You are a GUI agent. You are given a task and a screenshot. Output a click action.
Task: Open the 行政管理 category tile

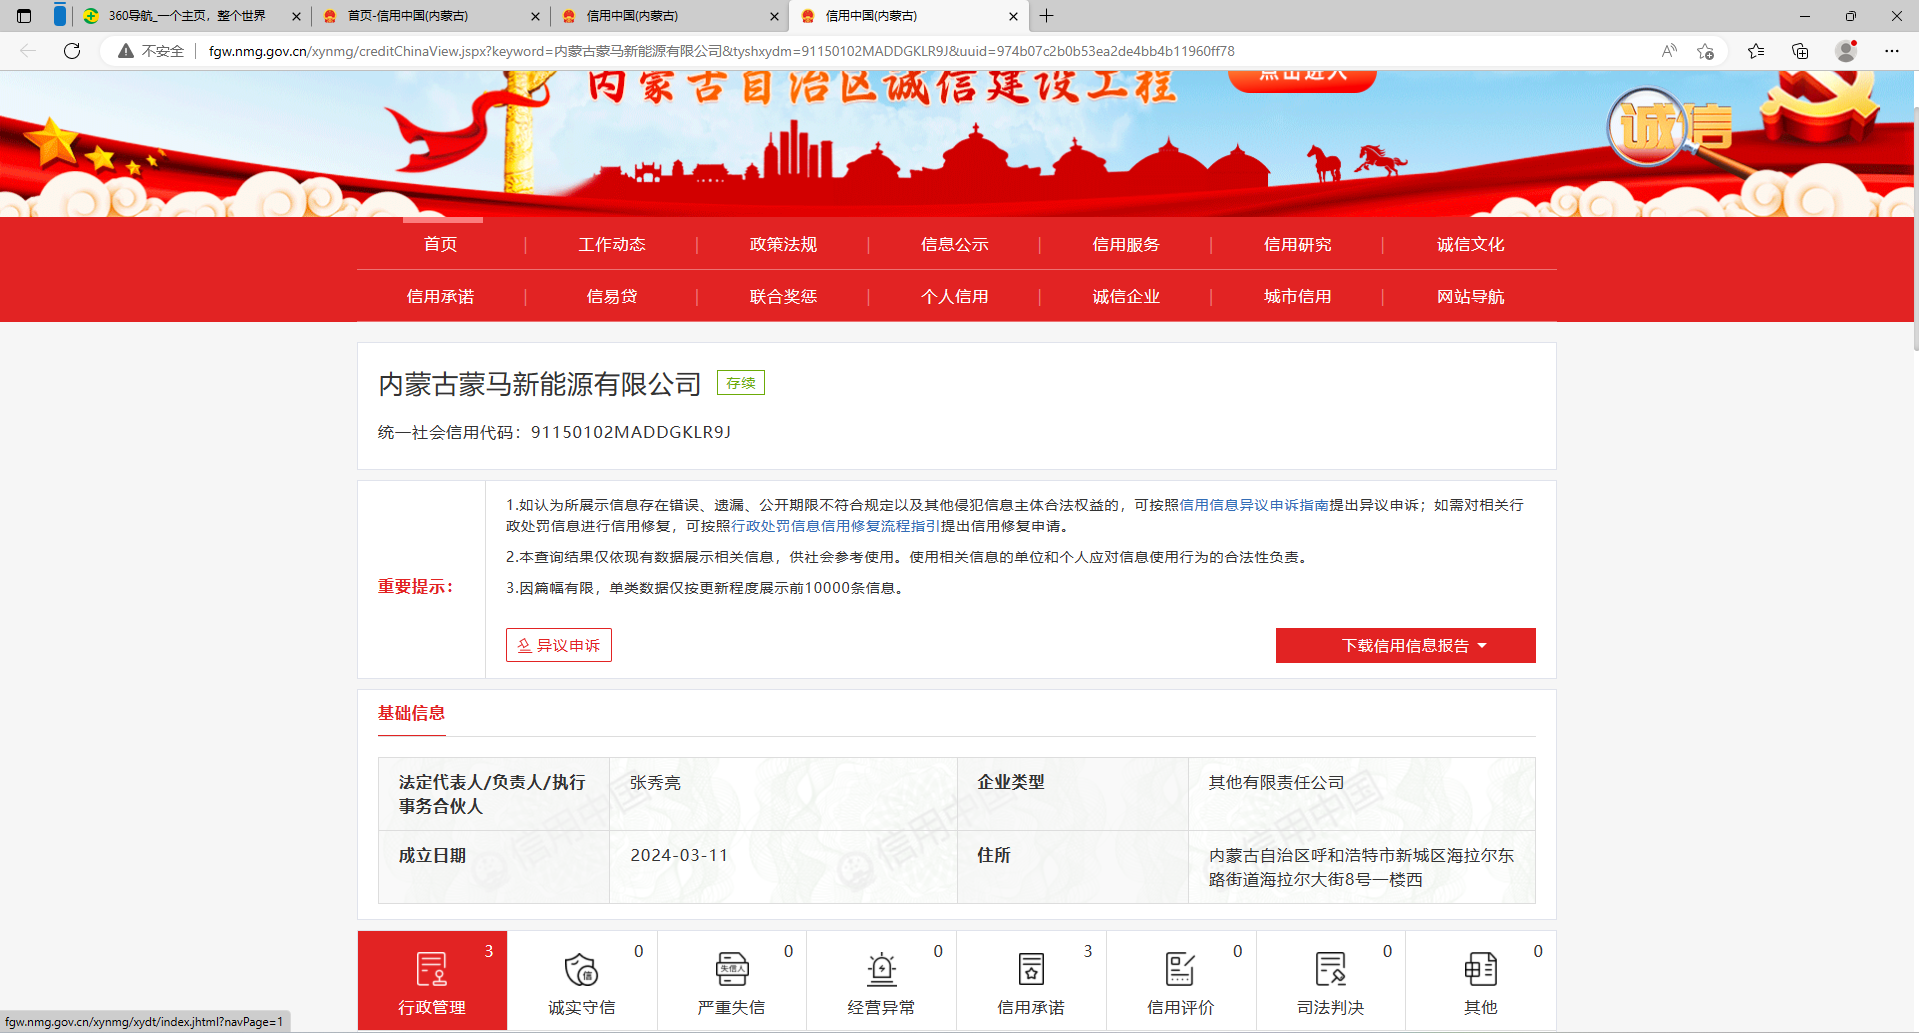tap(432, 980)
